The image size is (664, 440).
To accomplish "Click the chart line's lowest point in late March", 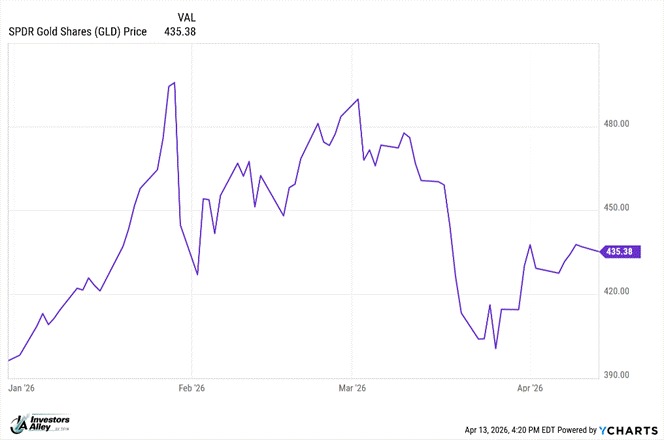I will tap(496, 348).
